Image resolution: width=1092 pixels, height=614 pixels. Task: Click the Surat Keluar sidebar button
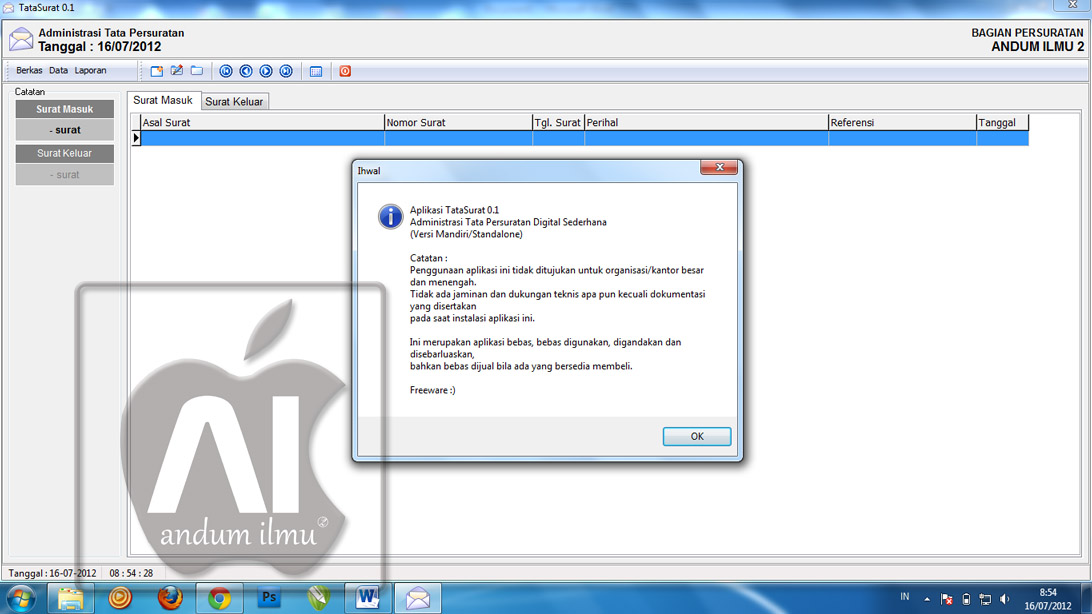point(65,153)
